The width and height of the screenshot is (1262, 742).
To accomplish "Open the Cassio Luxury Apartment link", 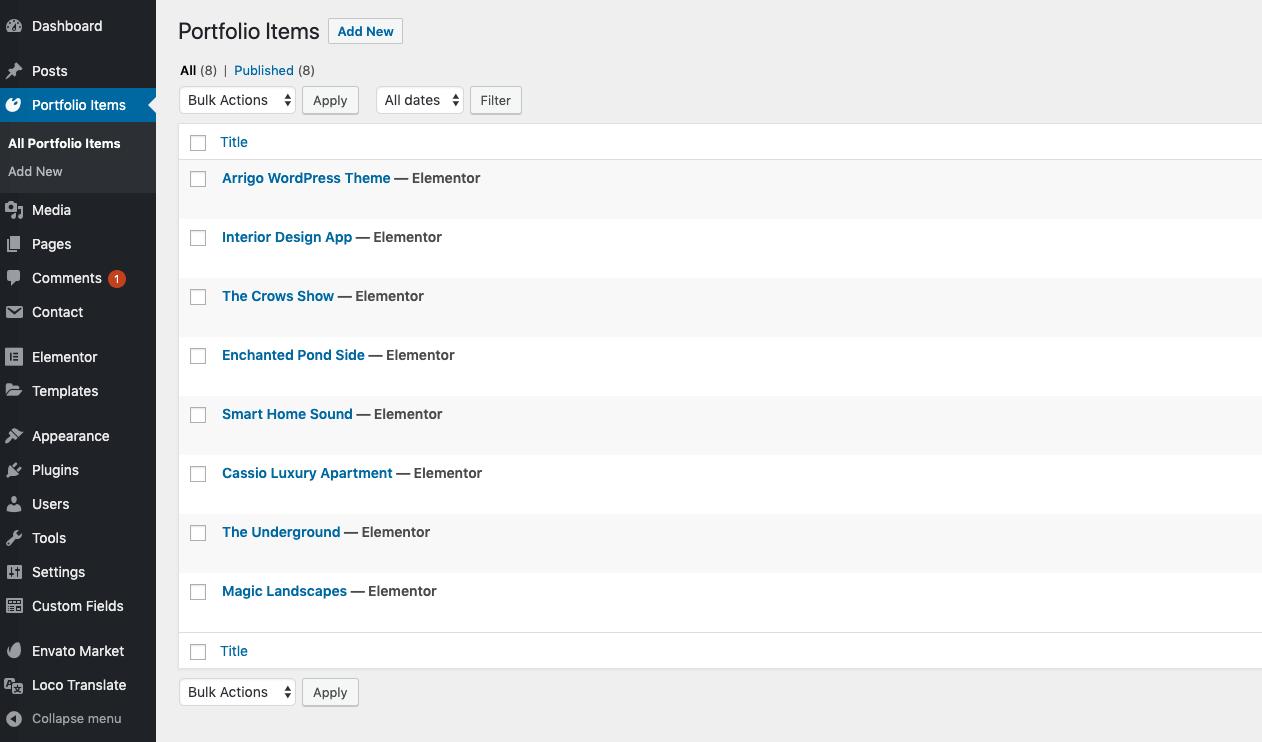I will [x=307, y=473].
